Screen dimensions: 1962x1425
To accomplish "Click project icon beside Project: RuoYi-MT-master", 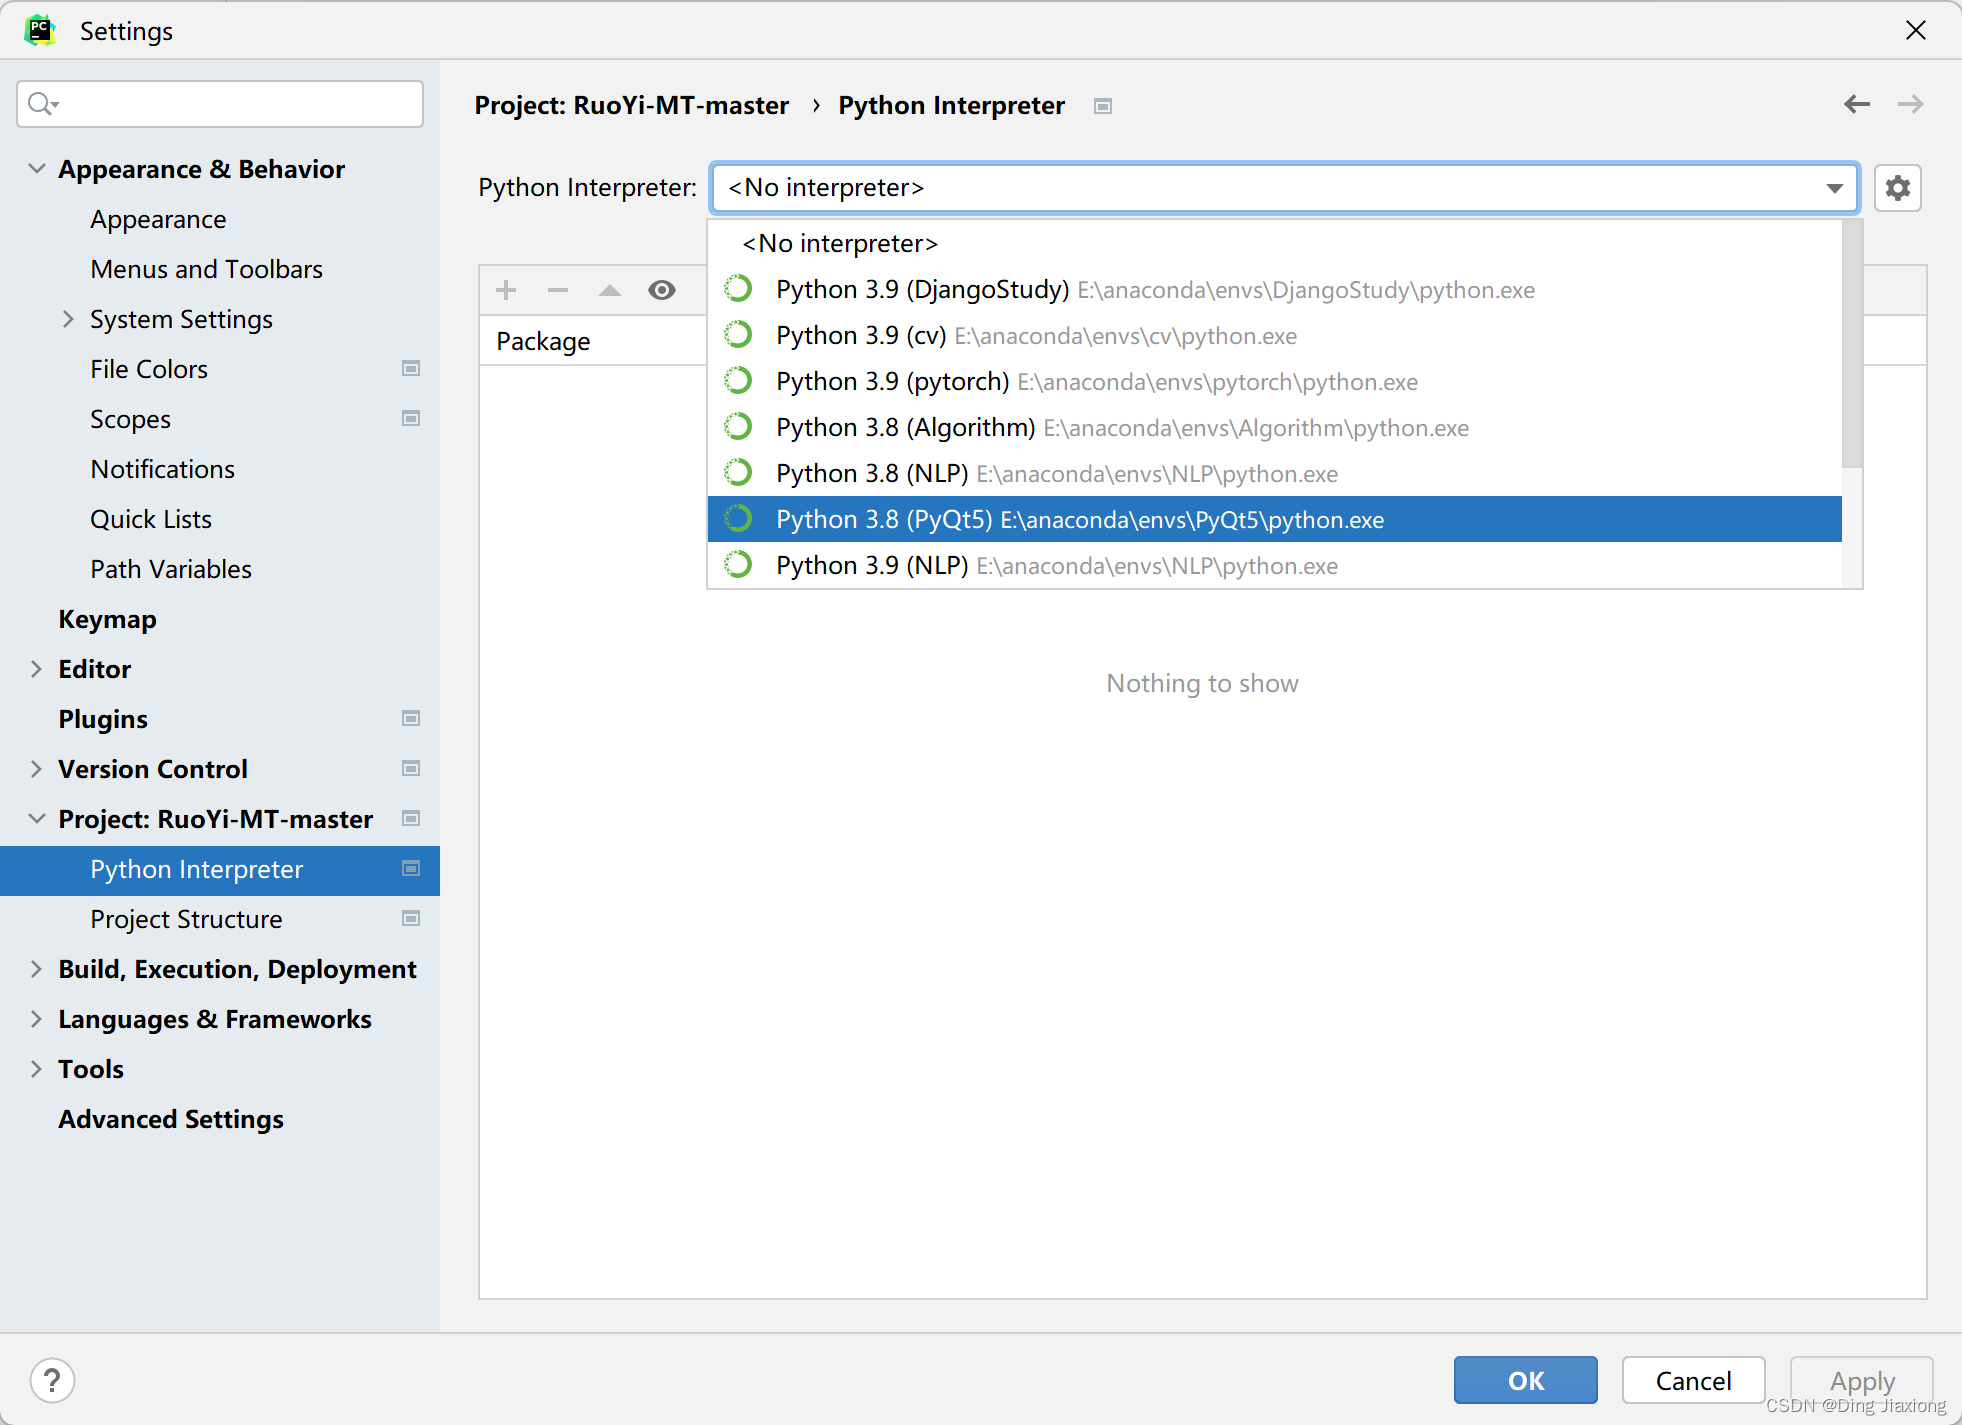I will click(x=410, y=819).
